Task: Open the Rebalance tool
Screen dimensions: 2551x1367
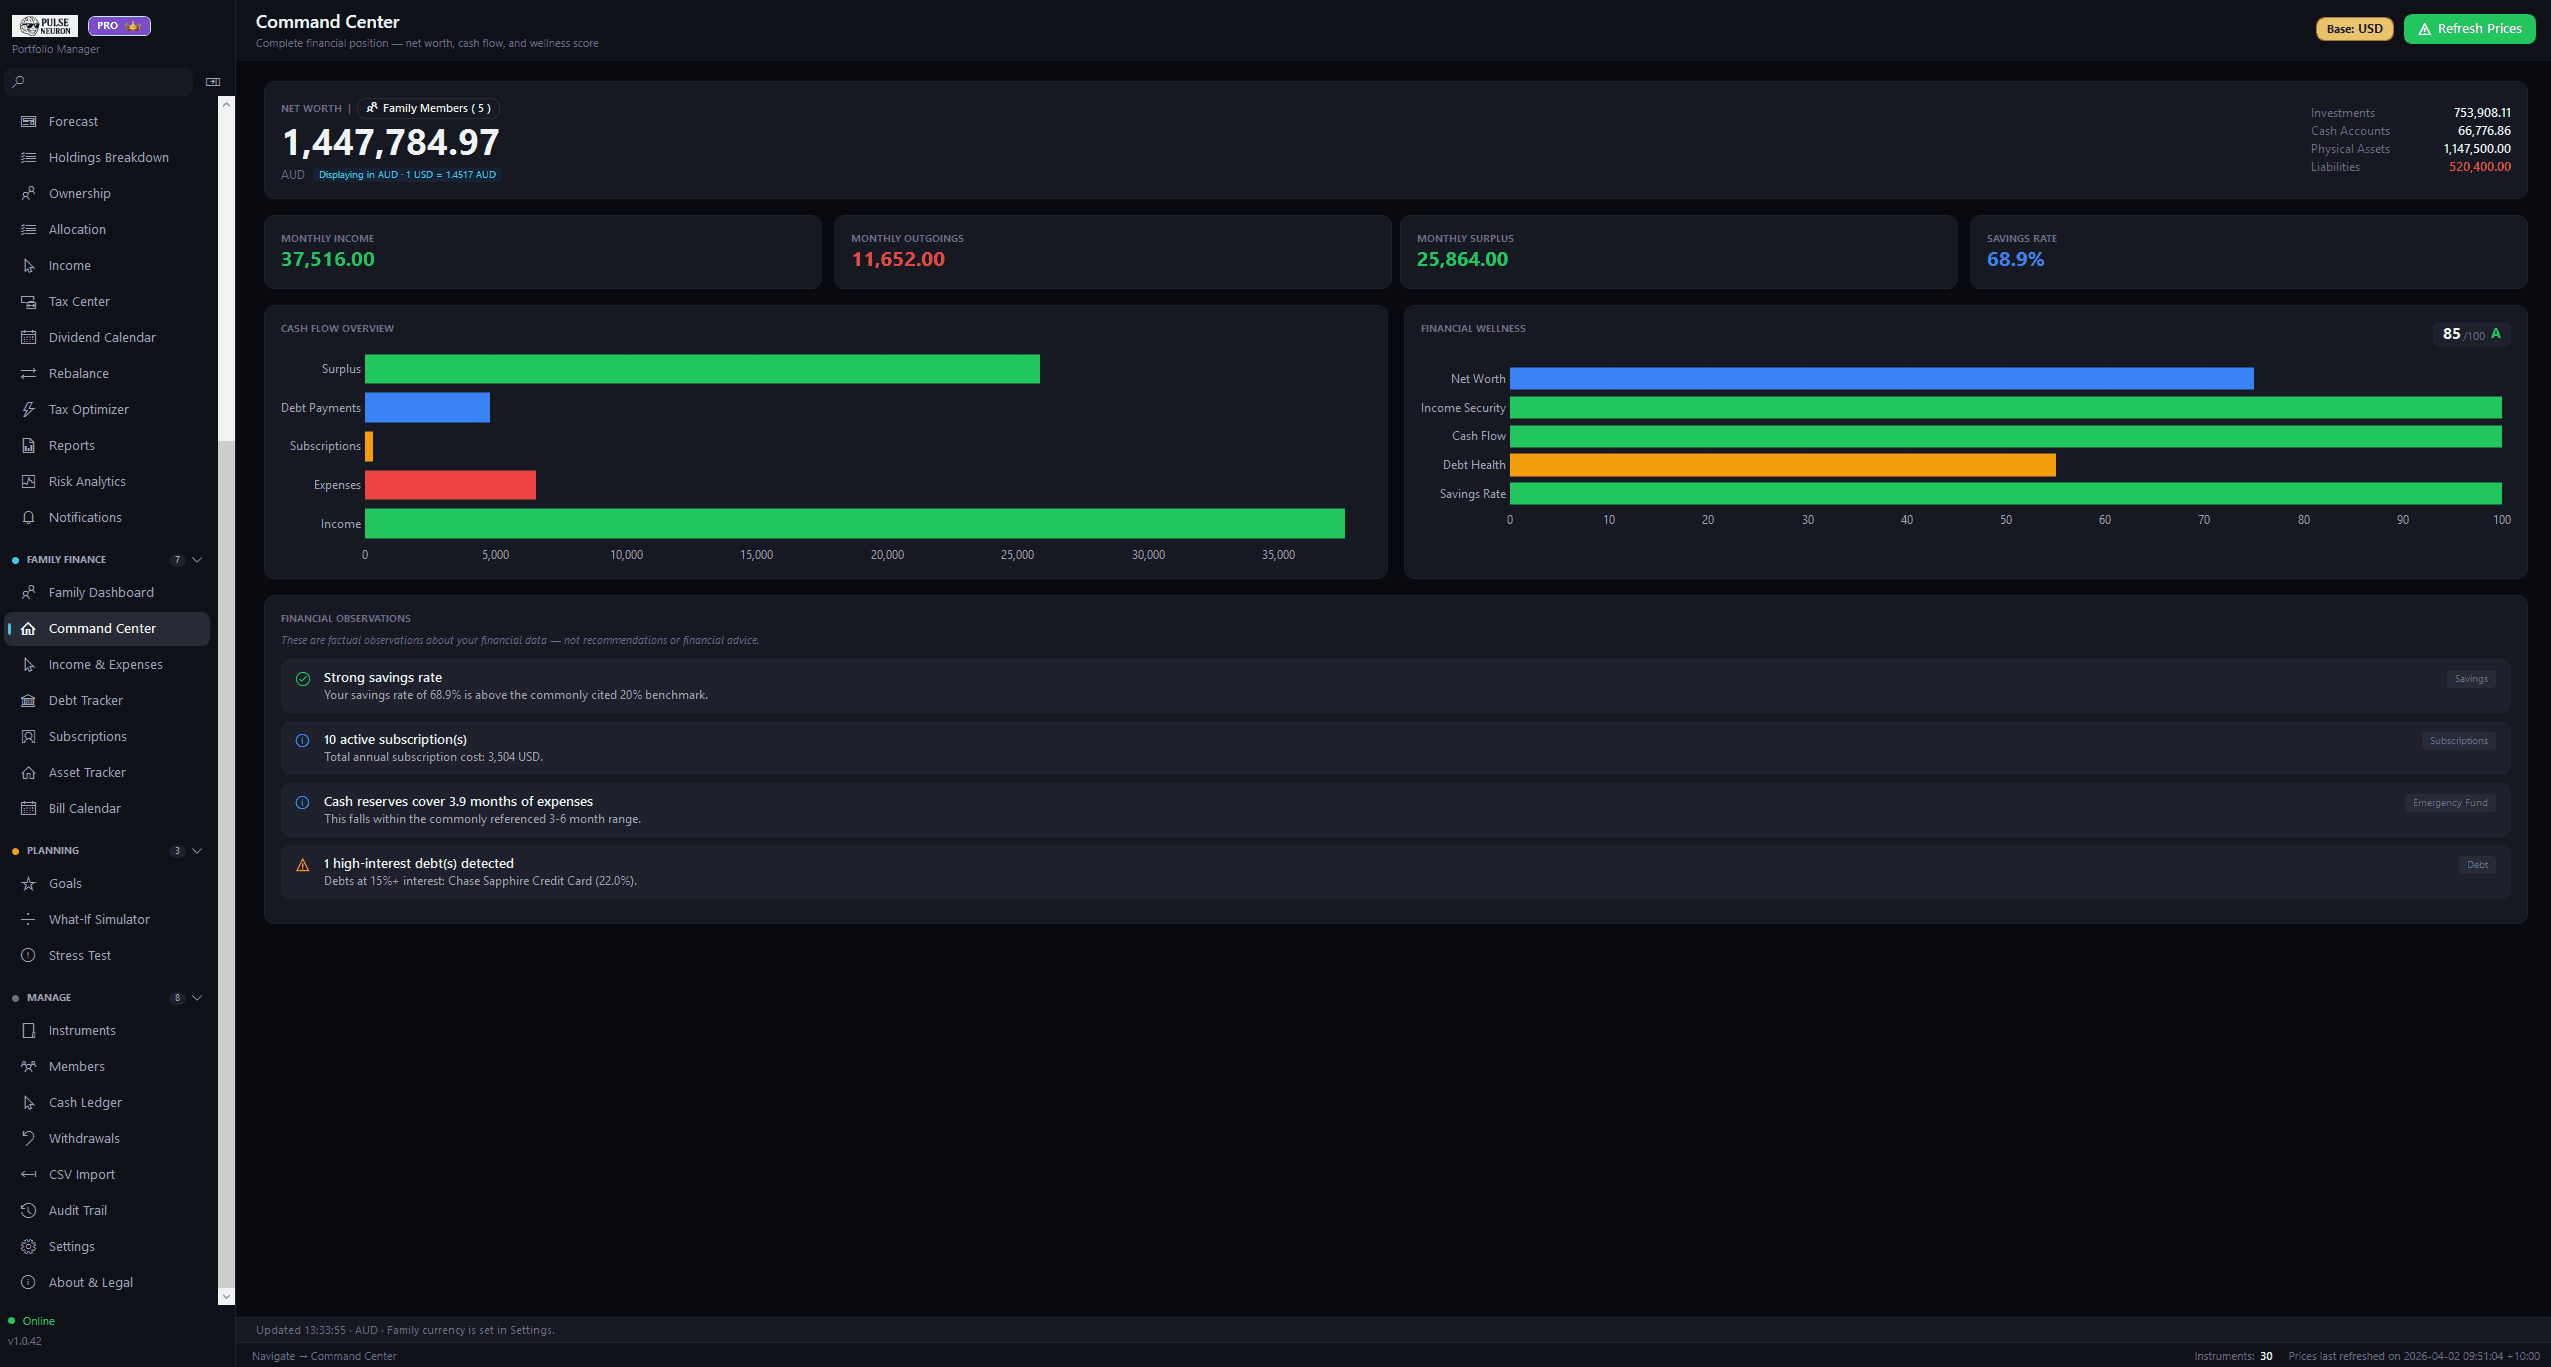Action: point(79,373)
